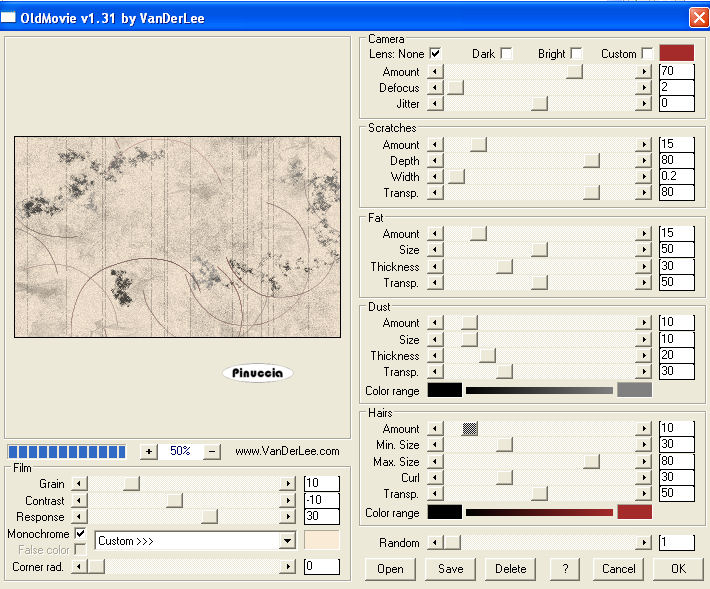Open the www.VanDerLee.com link
The height and width of the screenshot is (589, 710).
point(287,452)
